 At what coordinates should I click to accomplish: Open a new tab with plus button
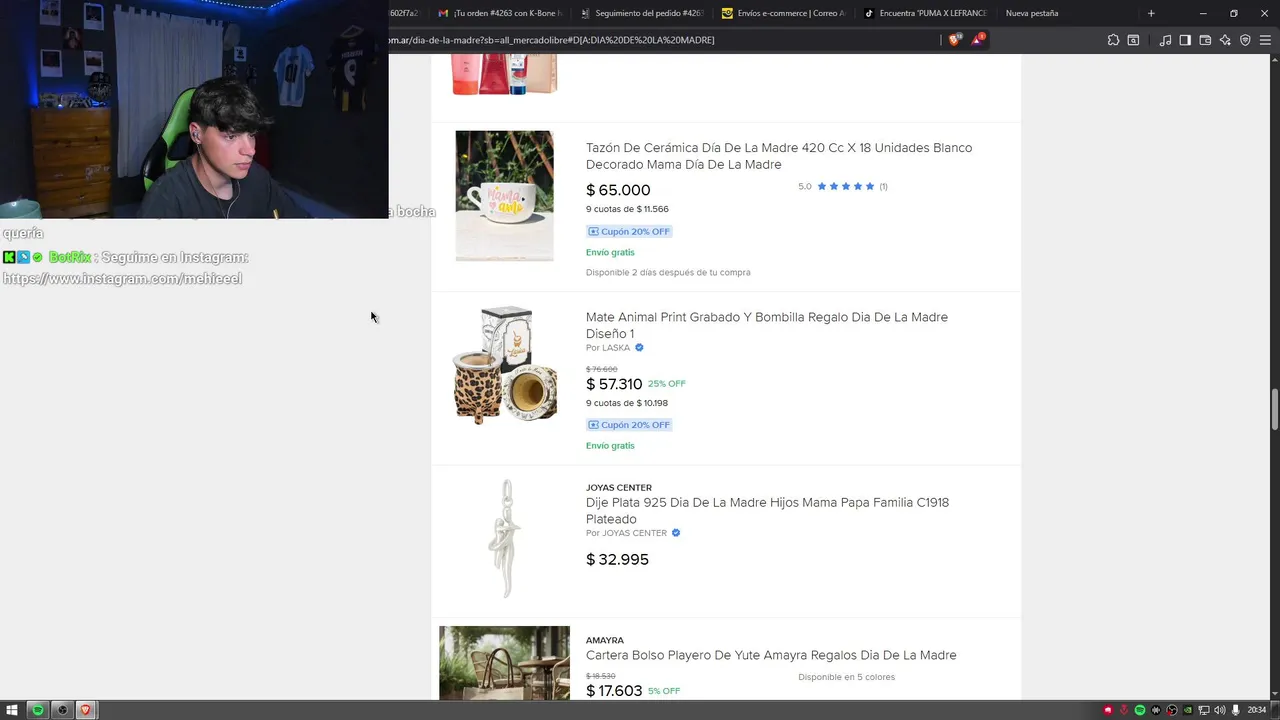point(1151,13)
